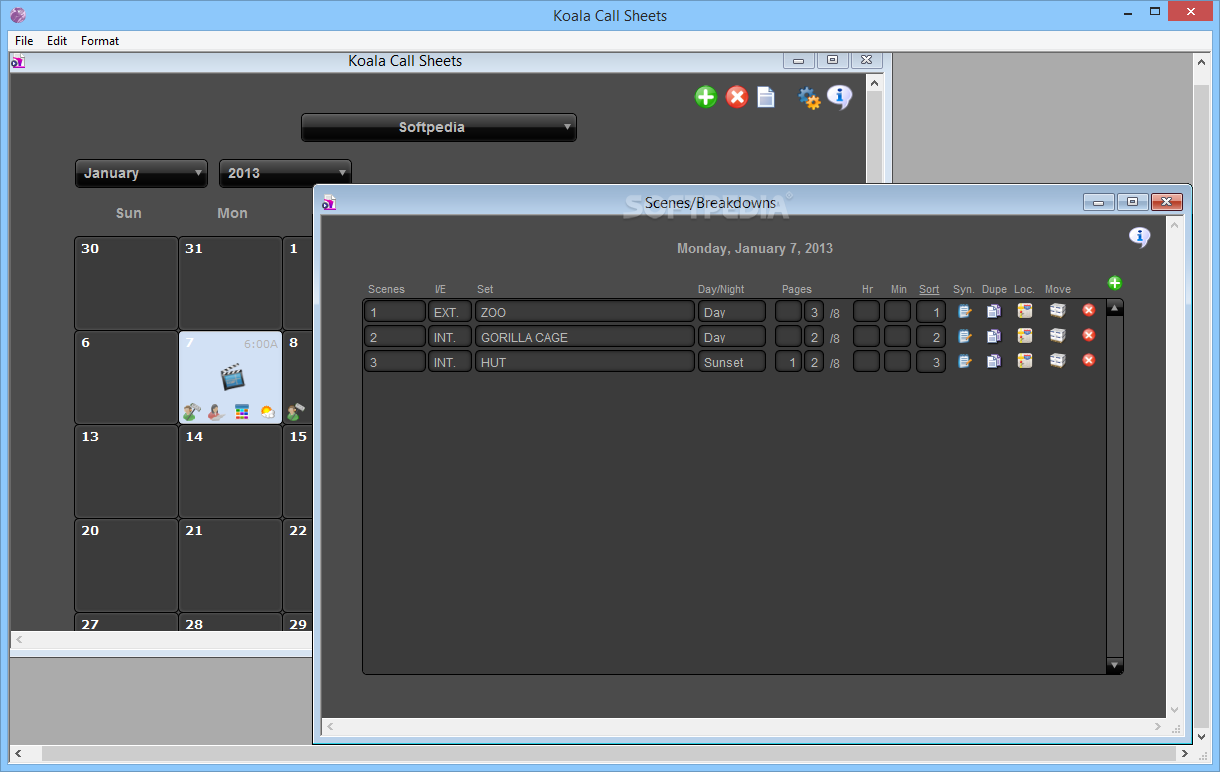Select the January 6 calendar cell
This screenshot has height=772, width=1220.
[126, 377]
